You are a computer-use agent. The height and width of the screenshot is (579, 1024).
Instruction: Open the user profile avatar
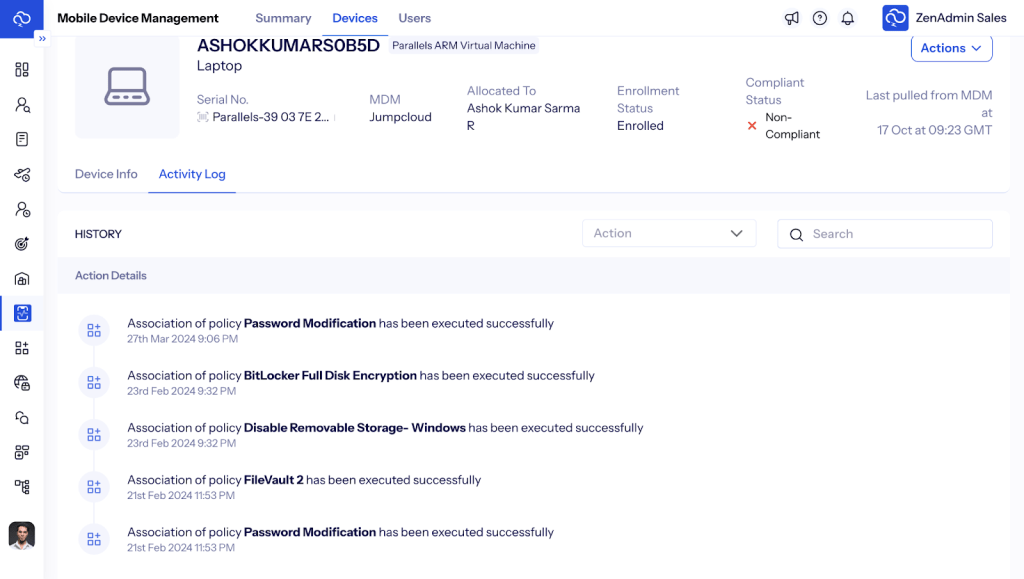(22, 535)
